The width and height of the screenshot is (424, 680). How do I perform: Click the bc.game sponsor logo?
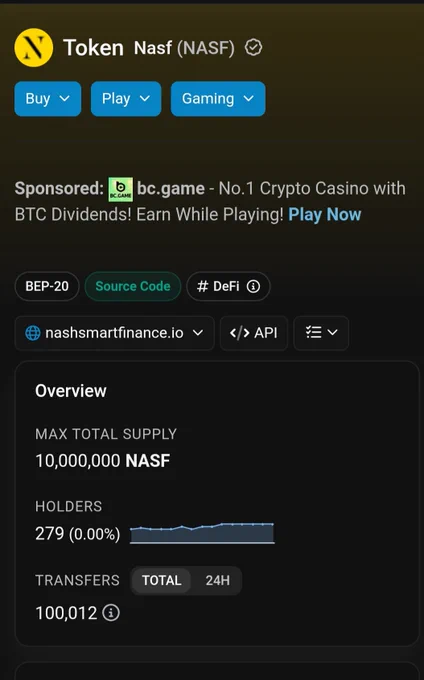click(x=121, y=189)
